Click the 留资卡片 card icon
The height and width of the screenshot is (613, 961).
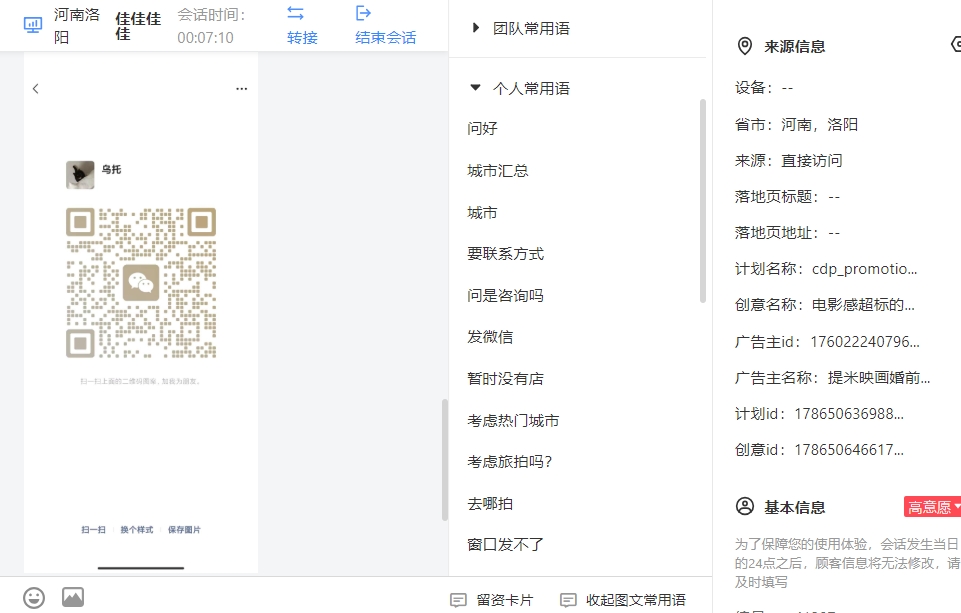(x=458, y=600)
